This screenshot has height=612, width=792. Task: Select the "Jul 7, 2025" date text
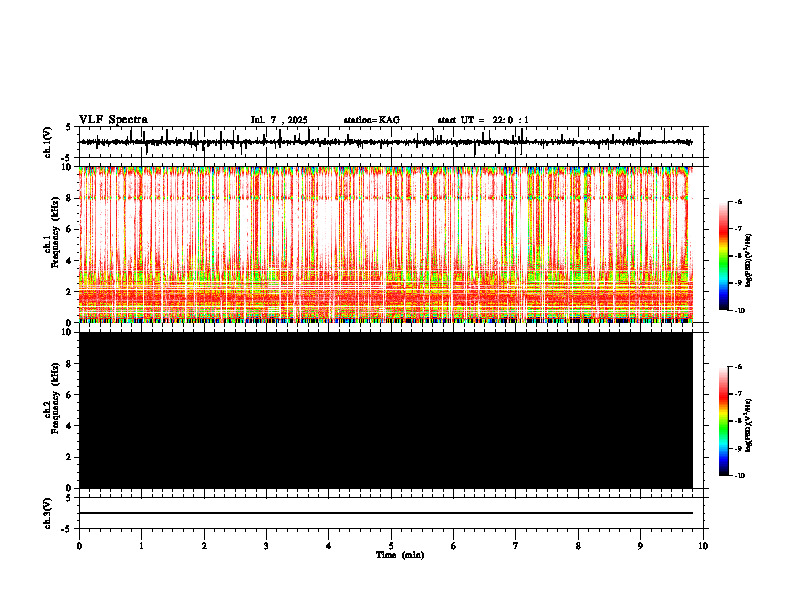tap(279, 120)
